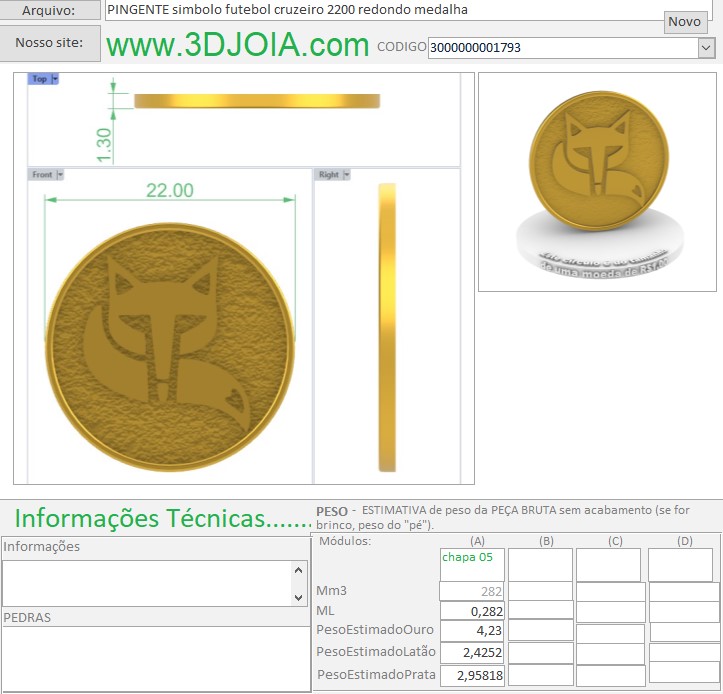Click the perspective render of the medal

click(599, 184)
